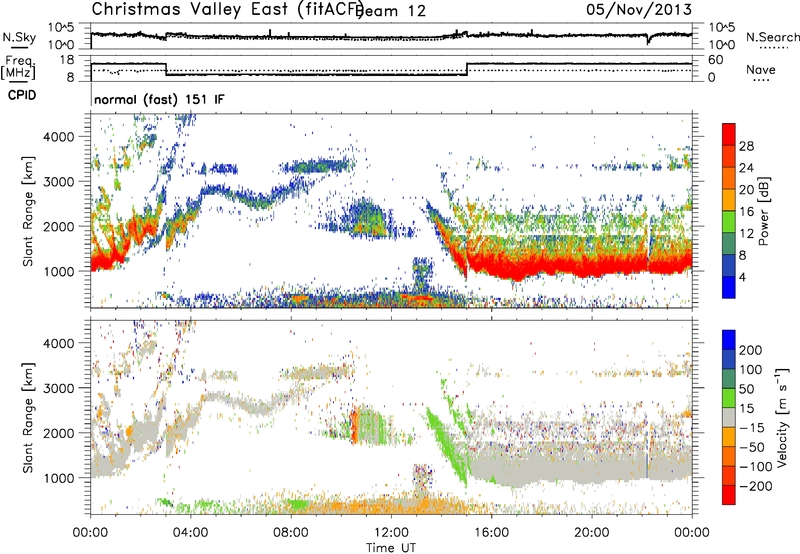Screen dimensions: 800x554
Task: Click the '28' tick on the Power colorbar
Action: (x=746, y=146)
